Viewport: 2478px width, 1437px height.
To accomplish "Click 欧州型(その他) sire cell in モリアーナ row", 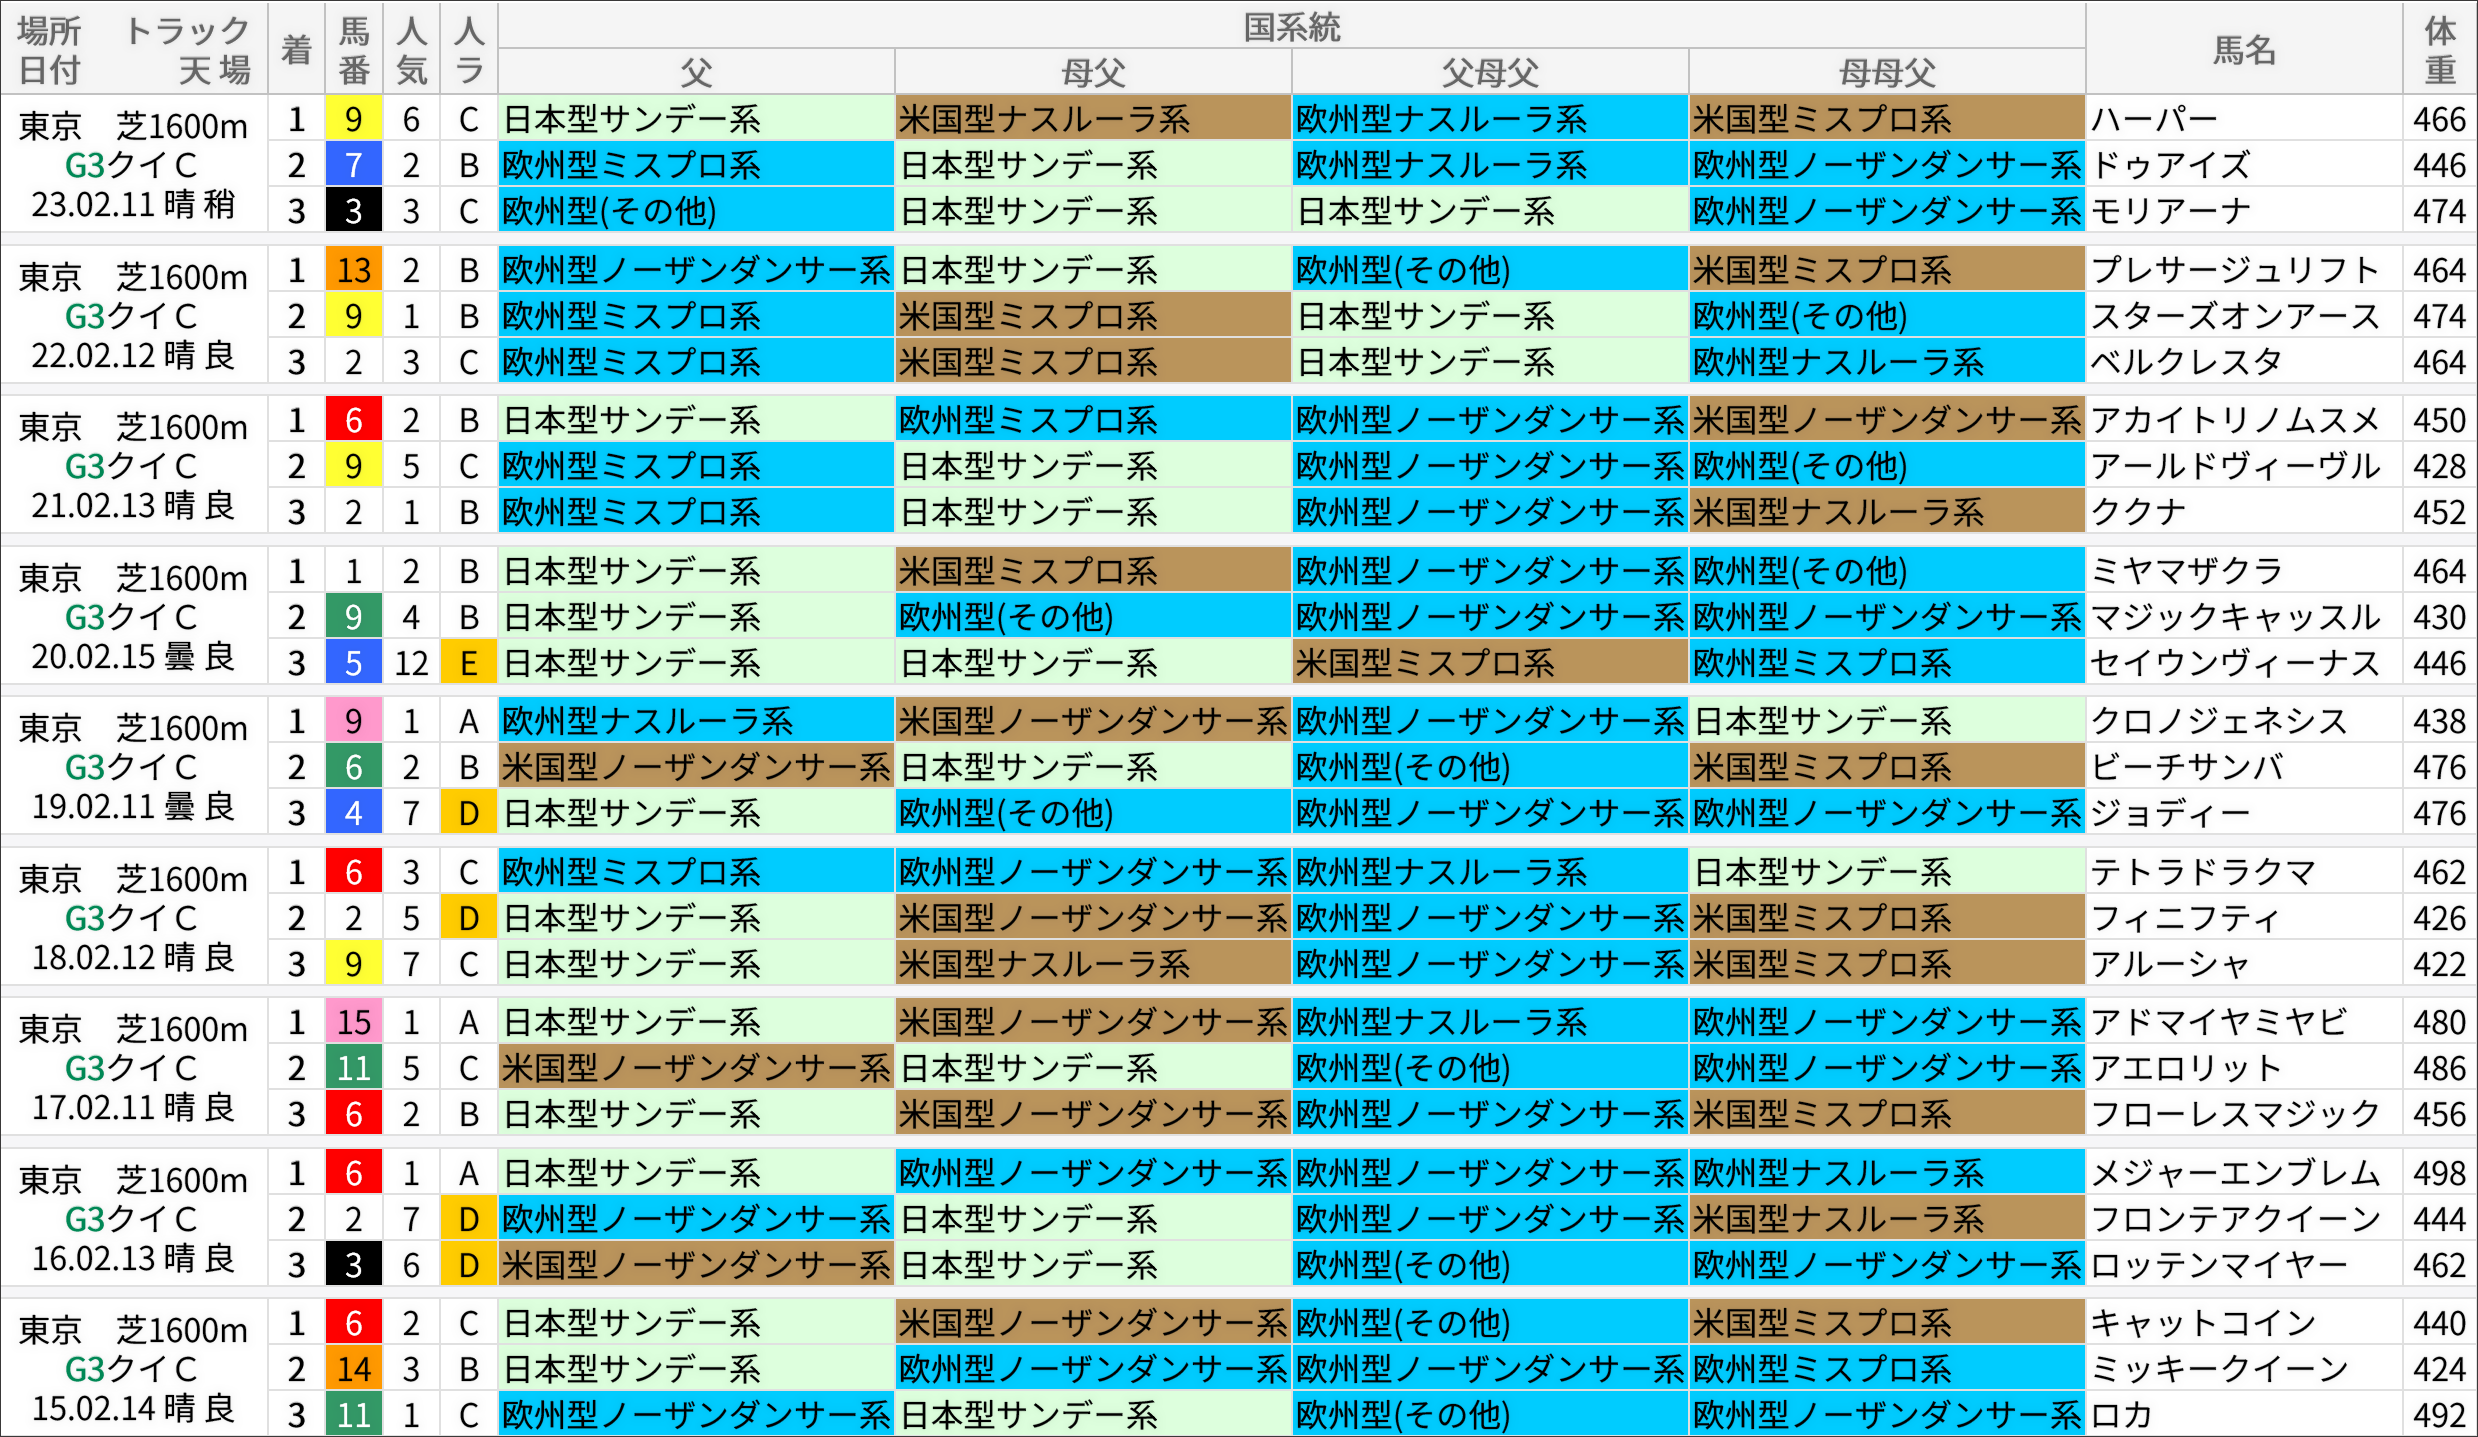I will pos(696,212).
